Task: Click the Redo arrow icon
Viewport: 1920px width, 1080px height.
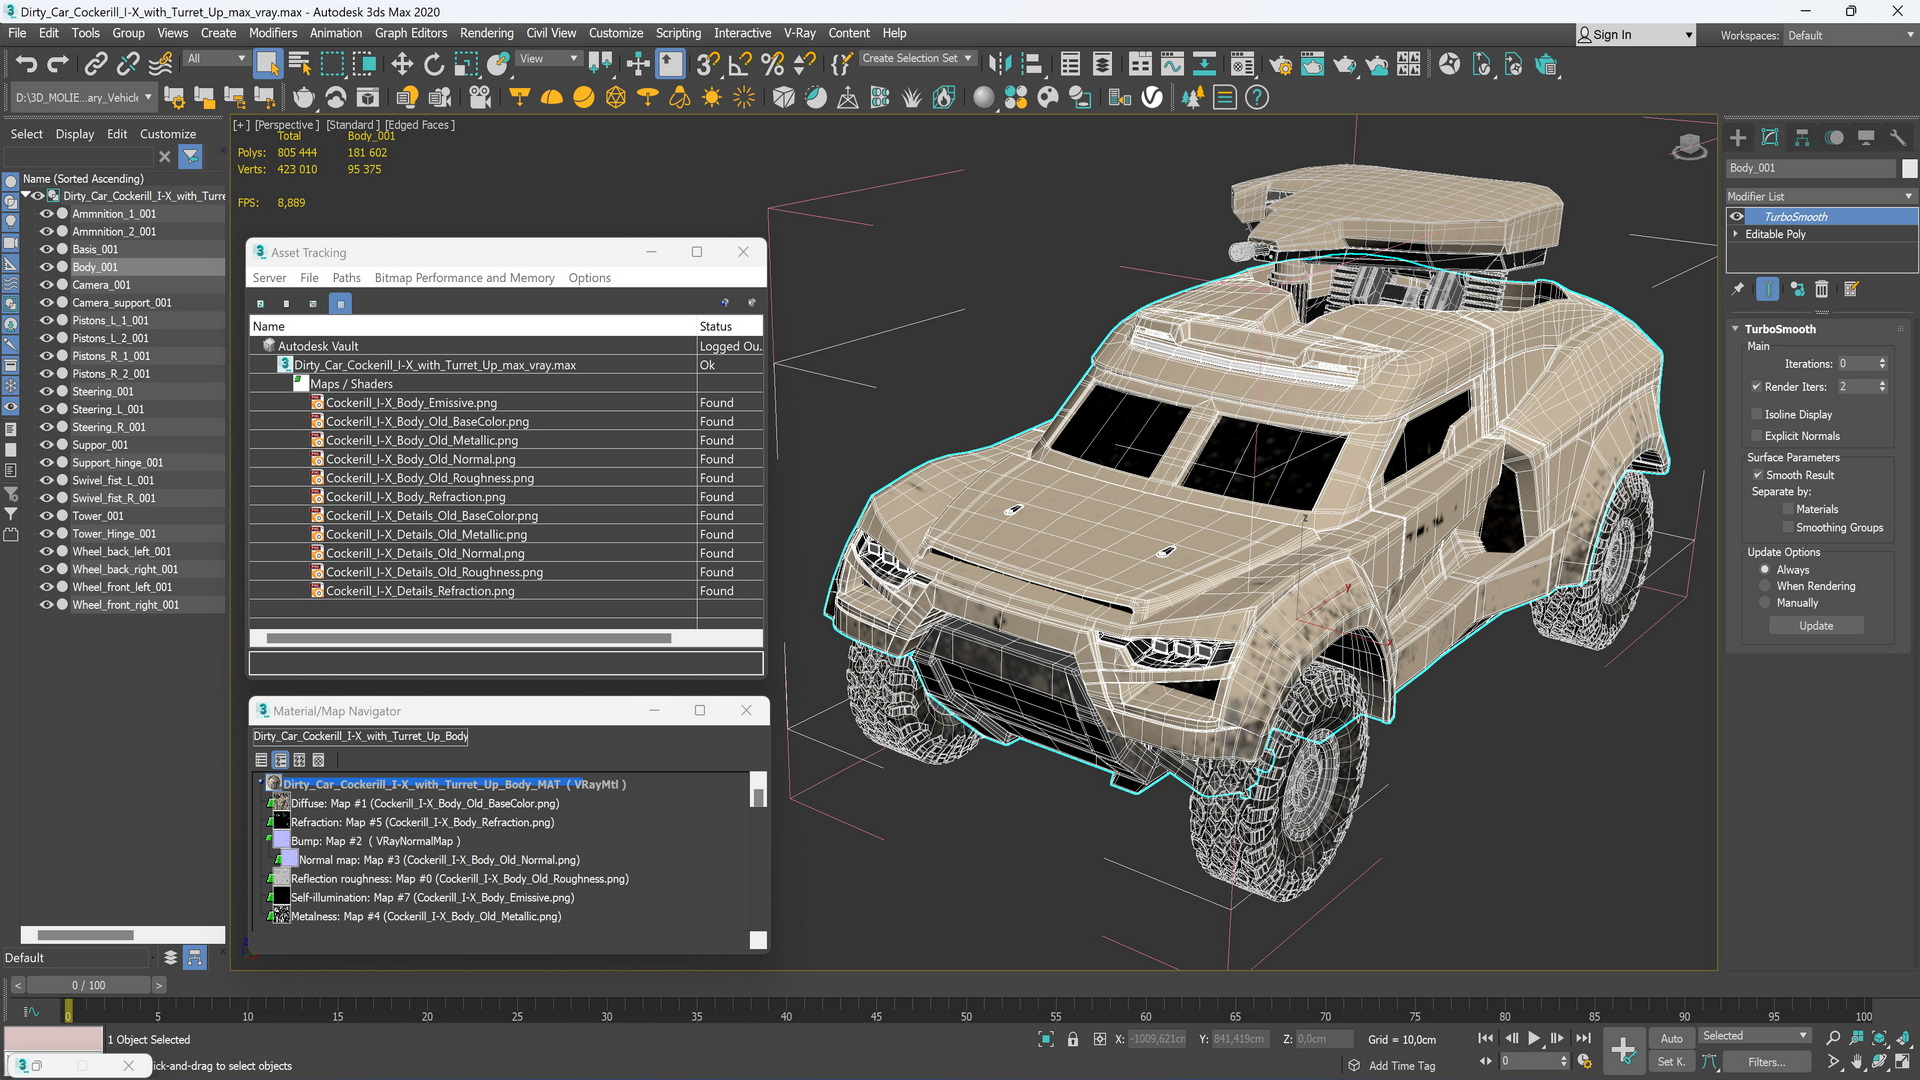Action: click(58, 65)
